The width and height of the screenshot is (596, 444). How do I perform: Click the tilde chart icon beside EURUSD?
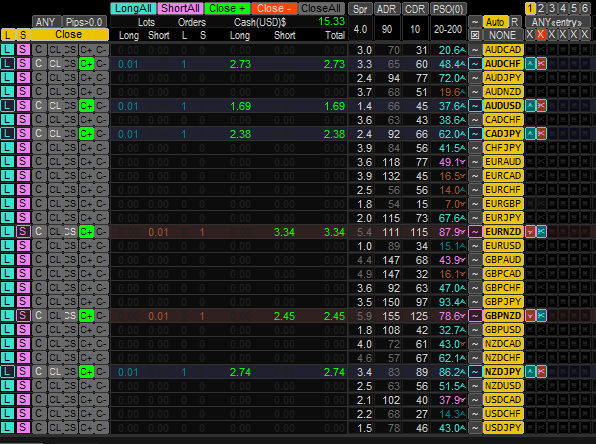475,246
